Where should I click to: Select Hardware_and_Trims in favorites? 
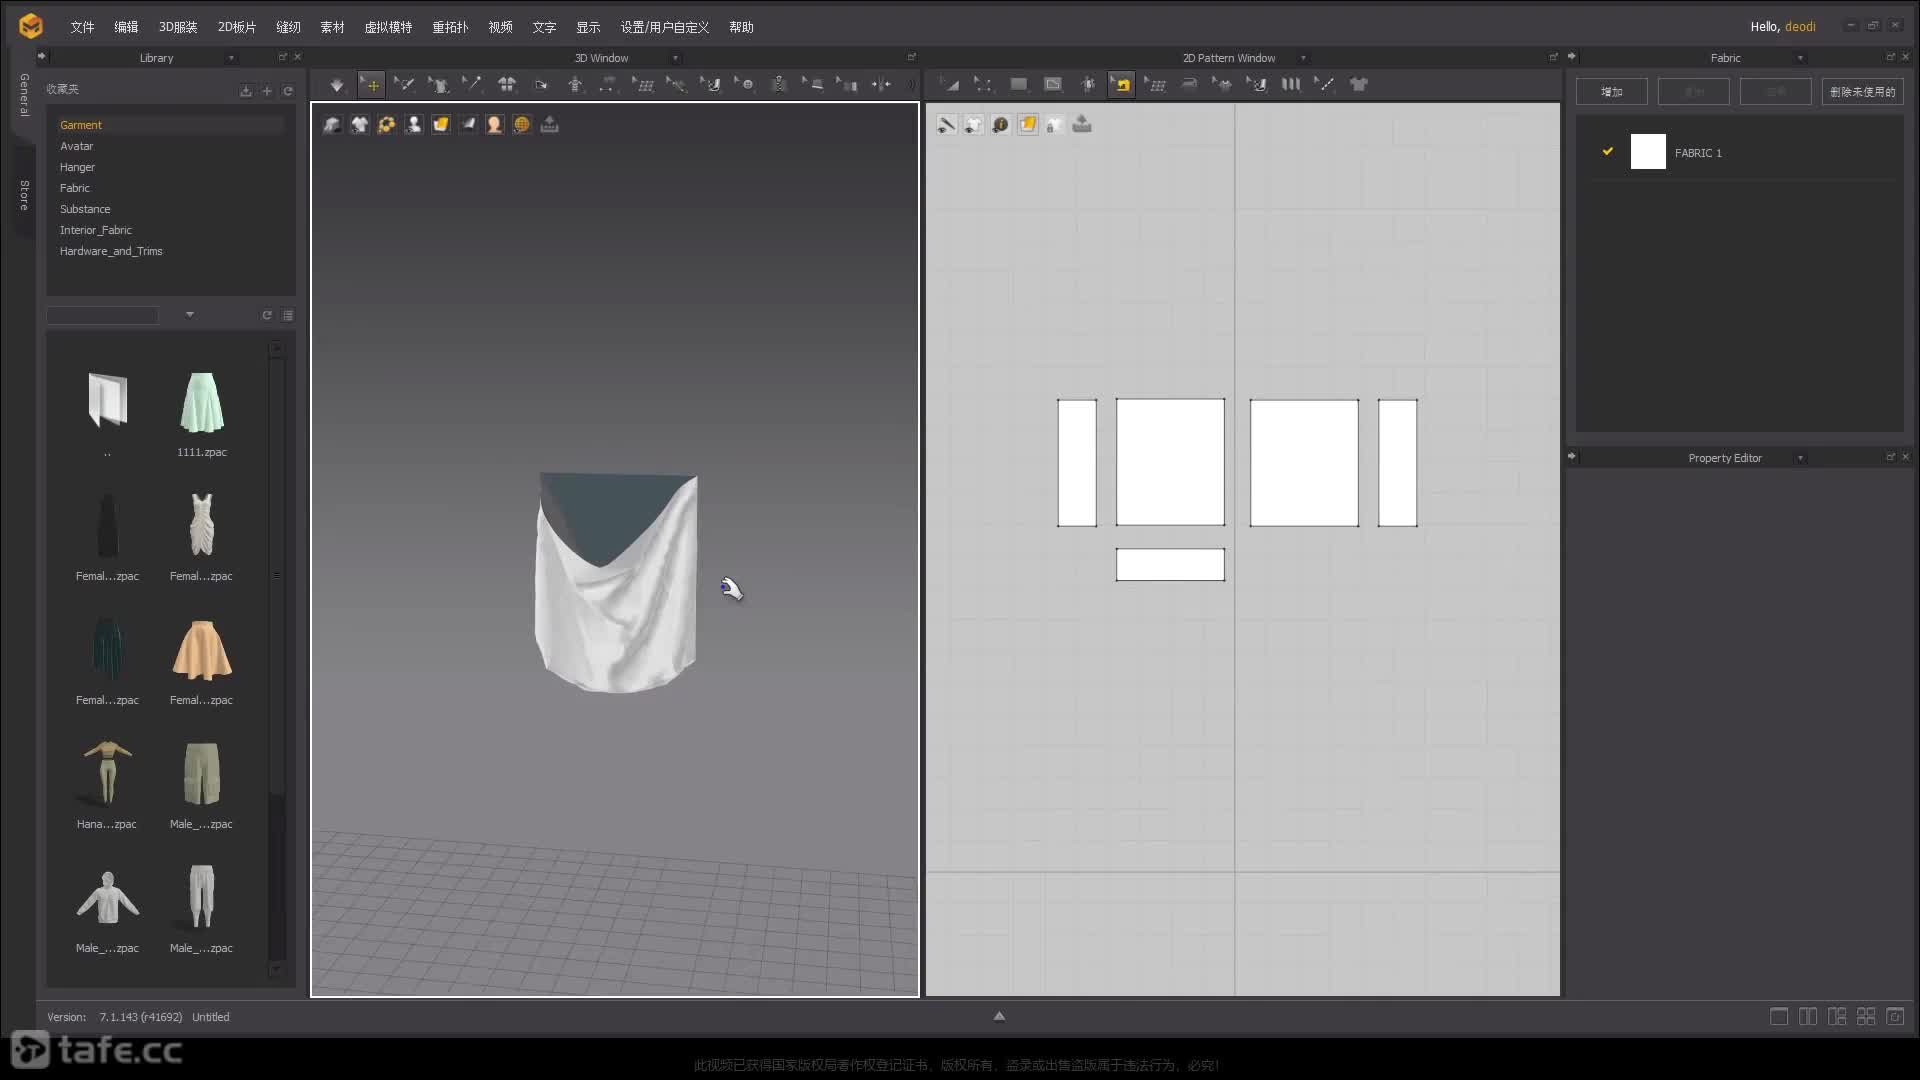click(111, 251)
